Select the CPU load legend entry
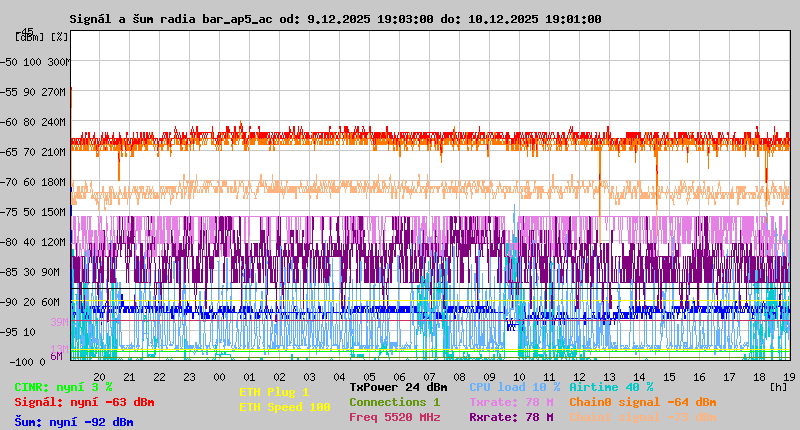 tap(514, 386)
